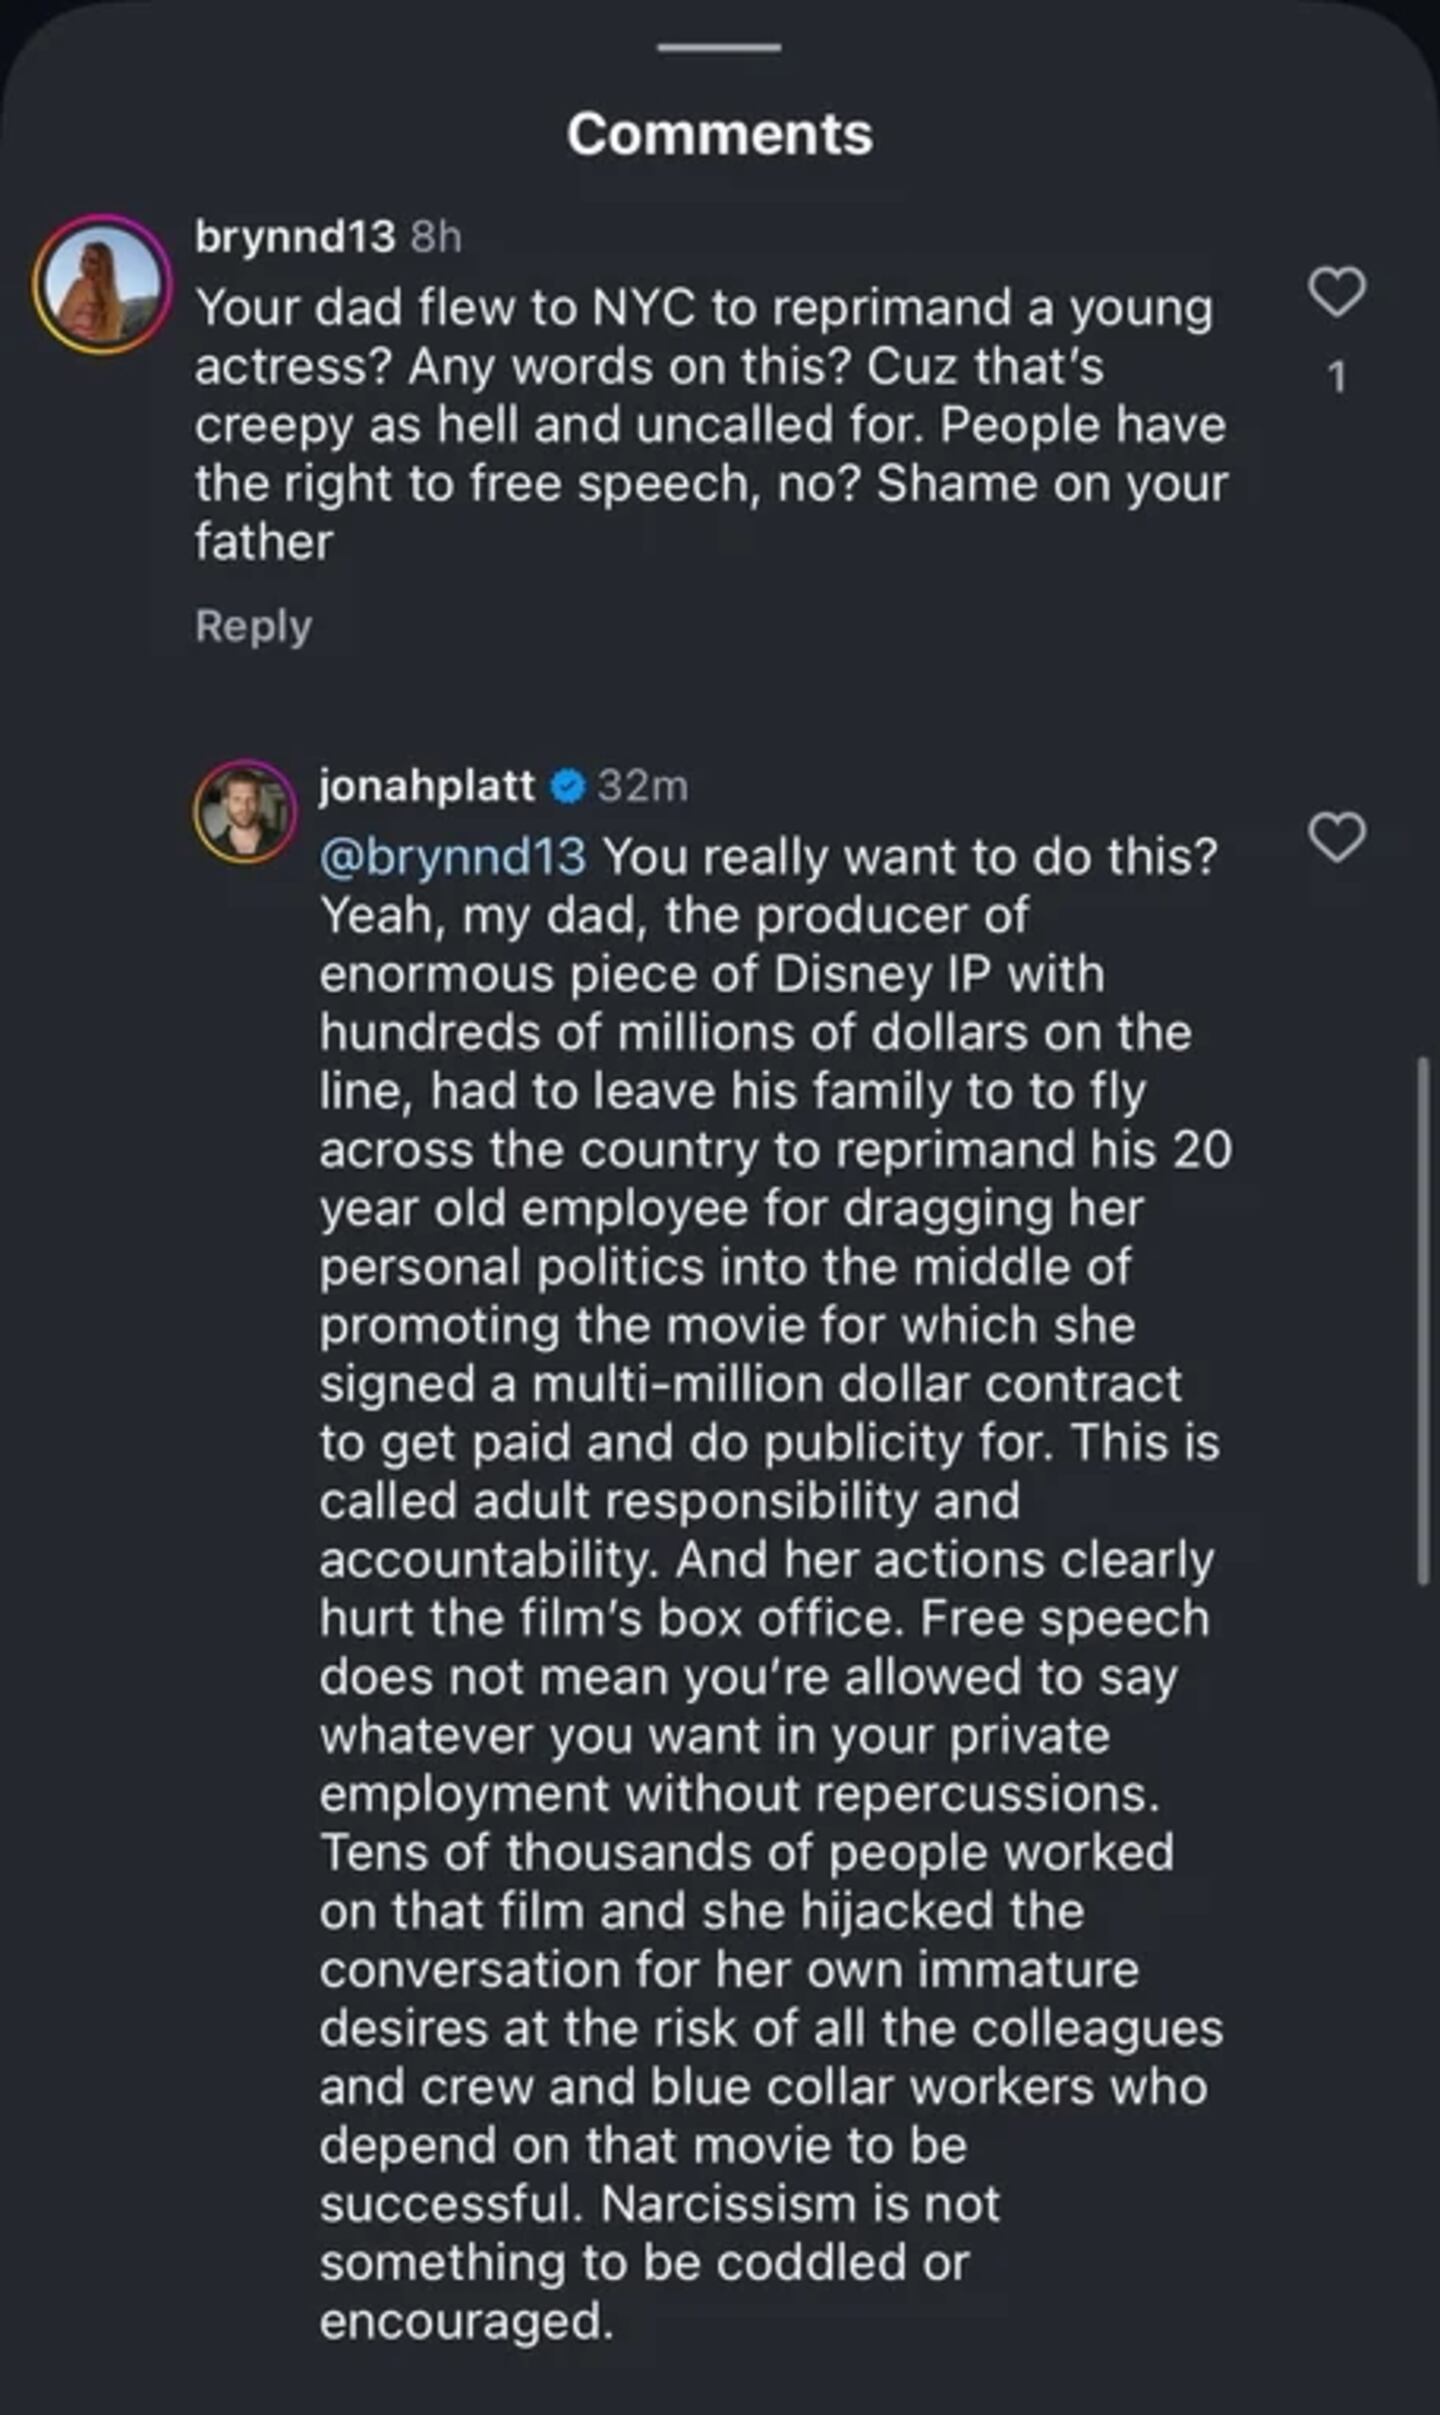
Task: Tap the drag handle above Comments
Action: [719, 47]
